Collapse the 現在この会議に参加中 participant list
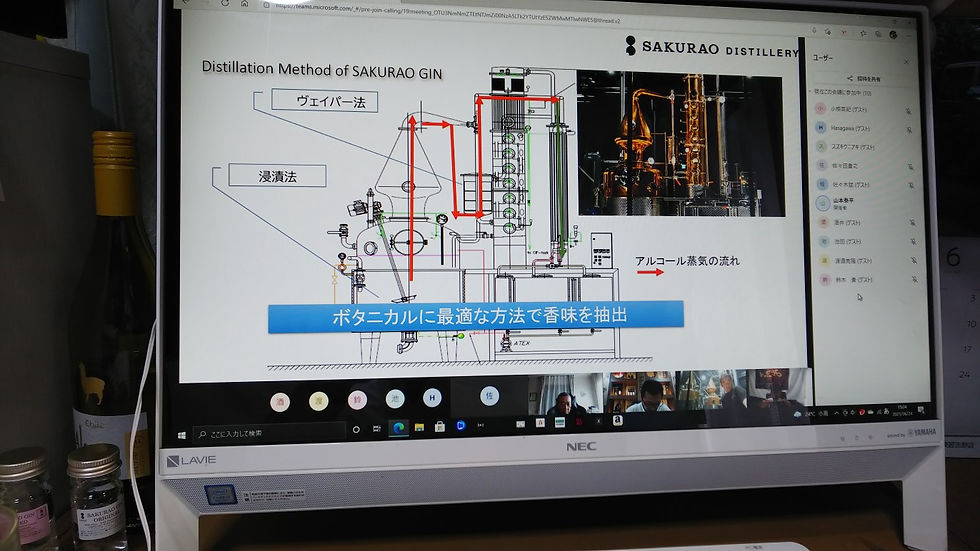Screen dimensions: 980x551 tap(811, 91)
